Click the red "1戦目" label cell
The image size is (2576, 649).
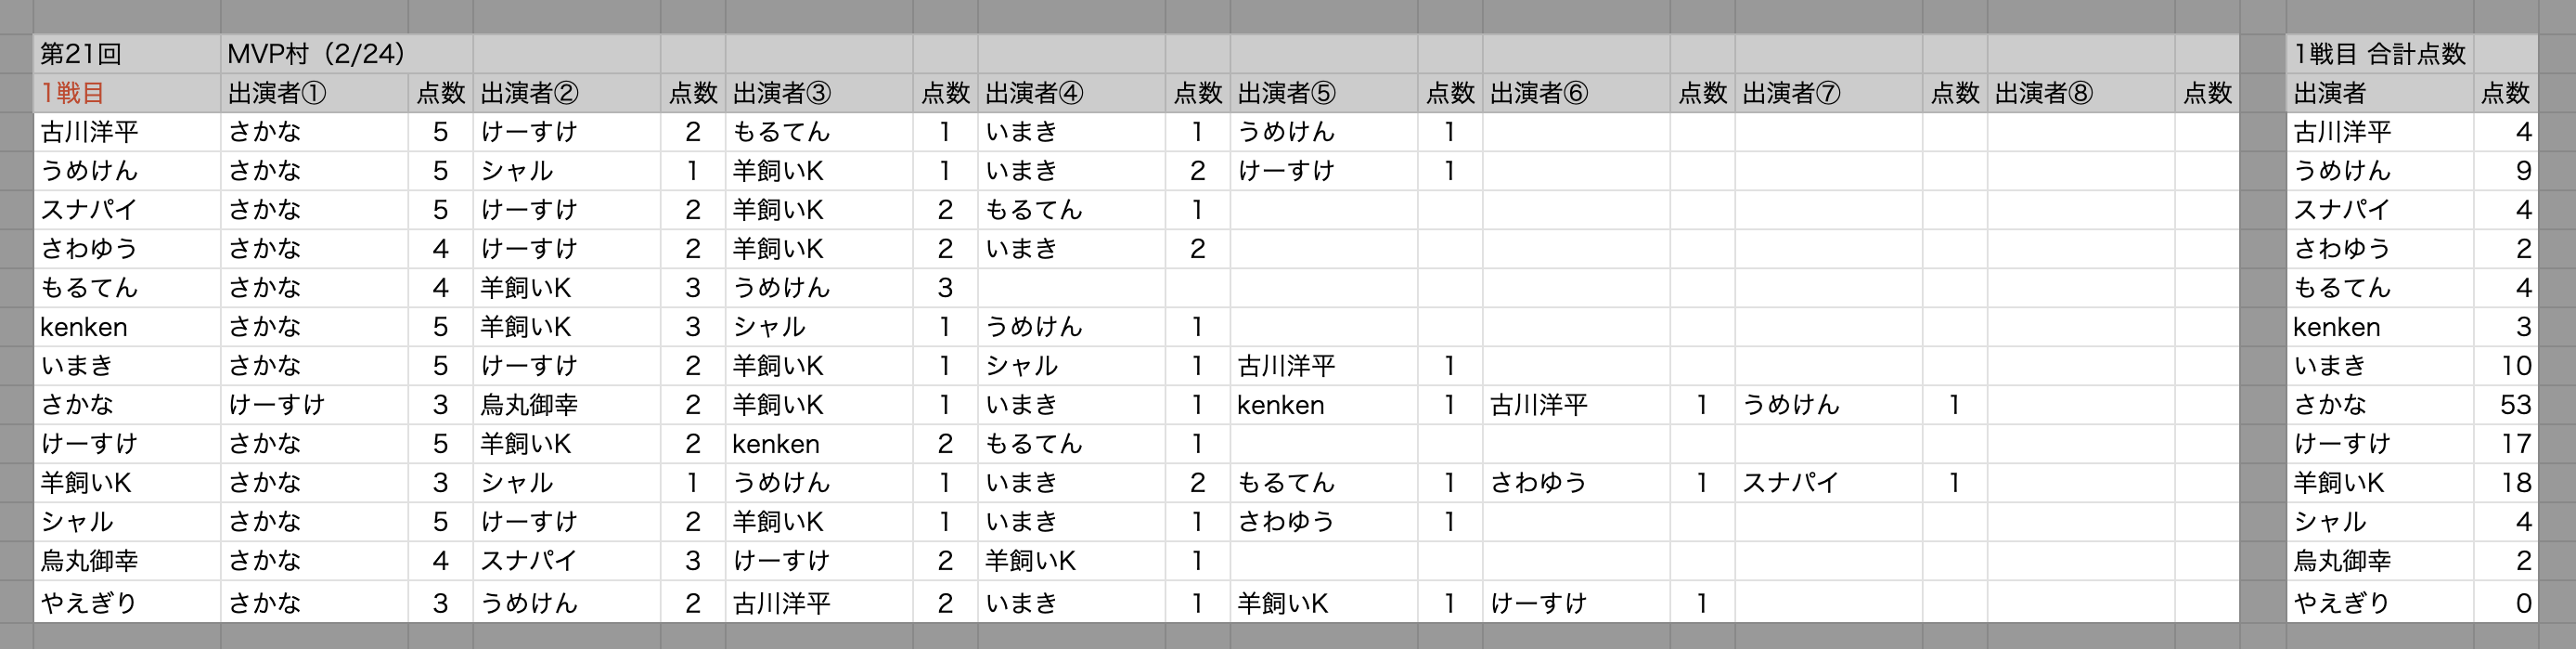[73, 93]
